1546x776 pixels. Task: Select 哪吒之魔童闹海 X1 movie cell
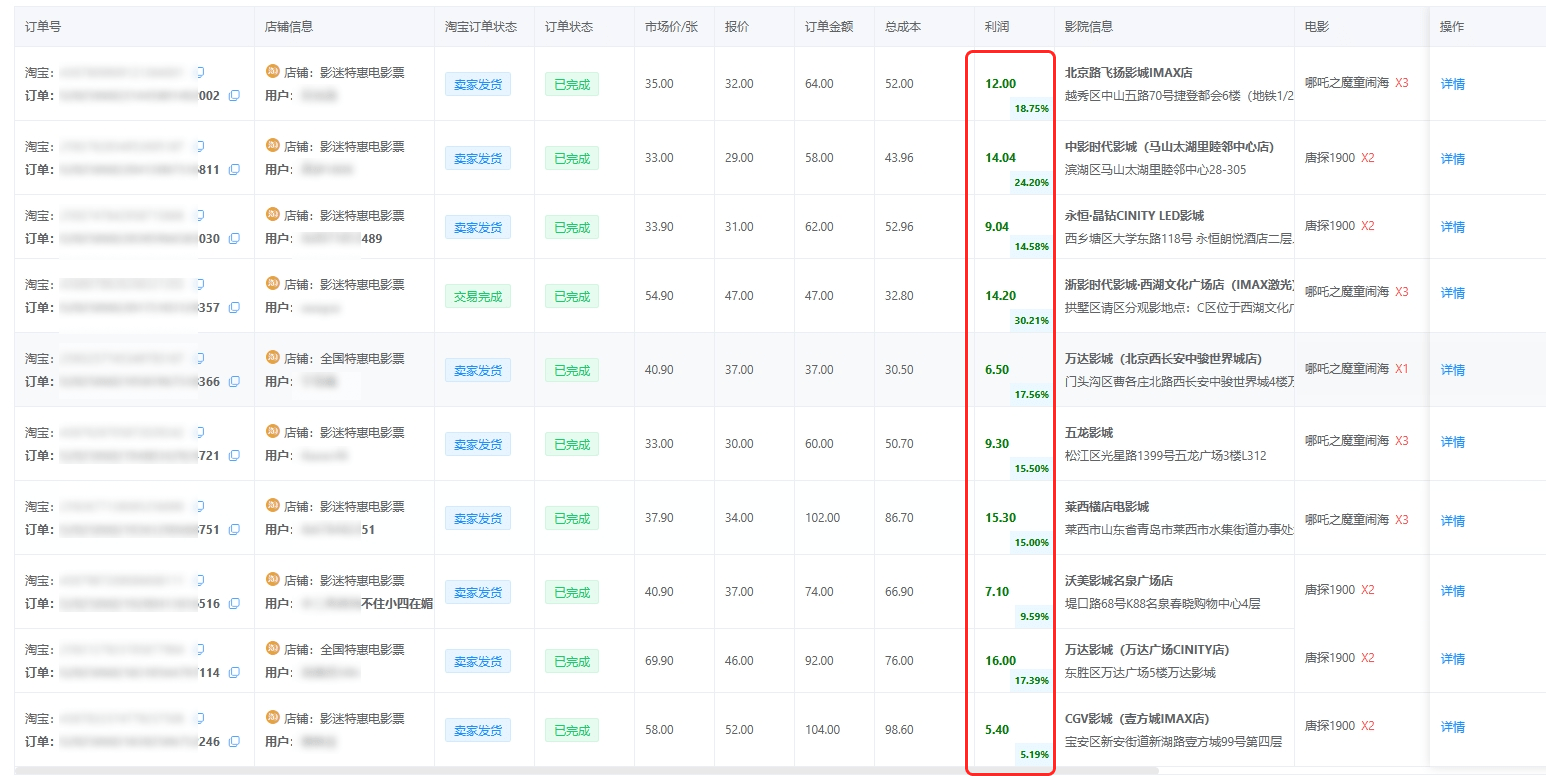click(x=1356, y=369)
